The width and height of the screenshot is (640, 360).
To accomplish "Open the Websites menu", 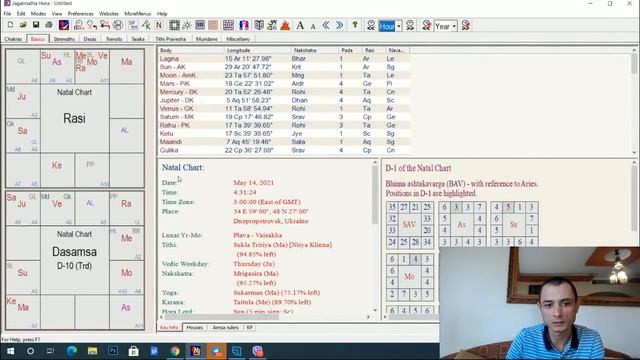I will coord(109,13).
